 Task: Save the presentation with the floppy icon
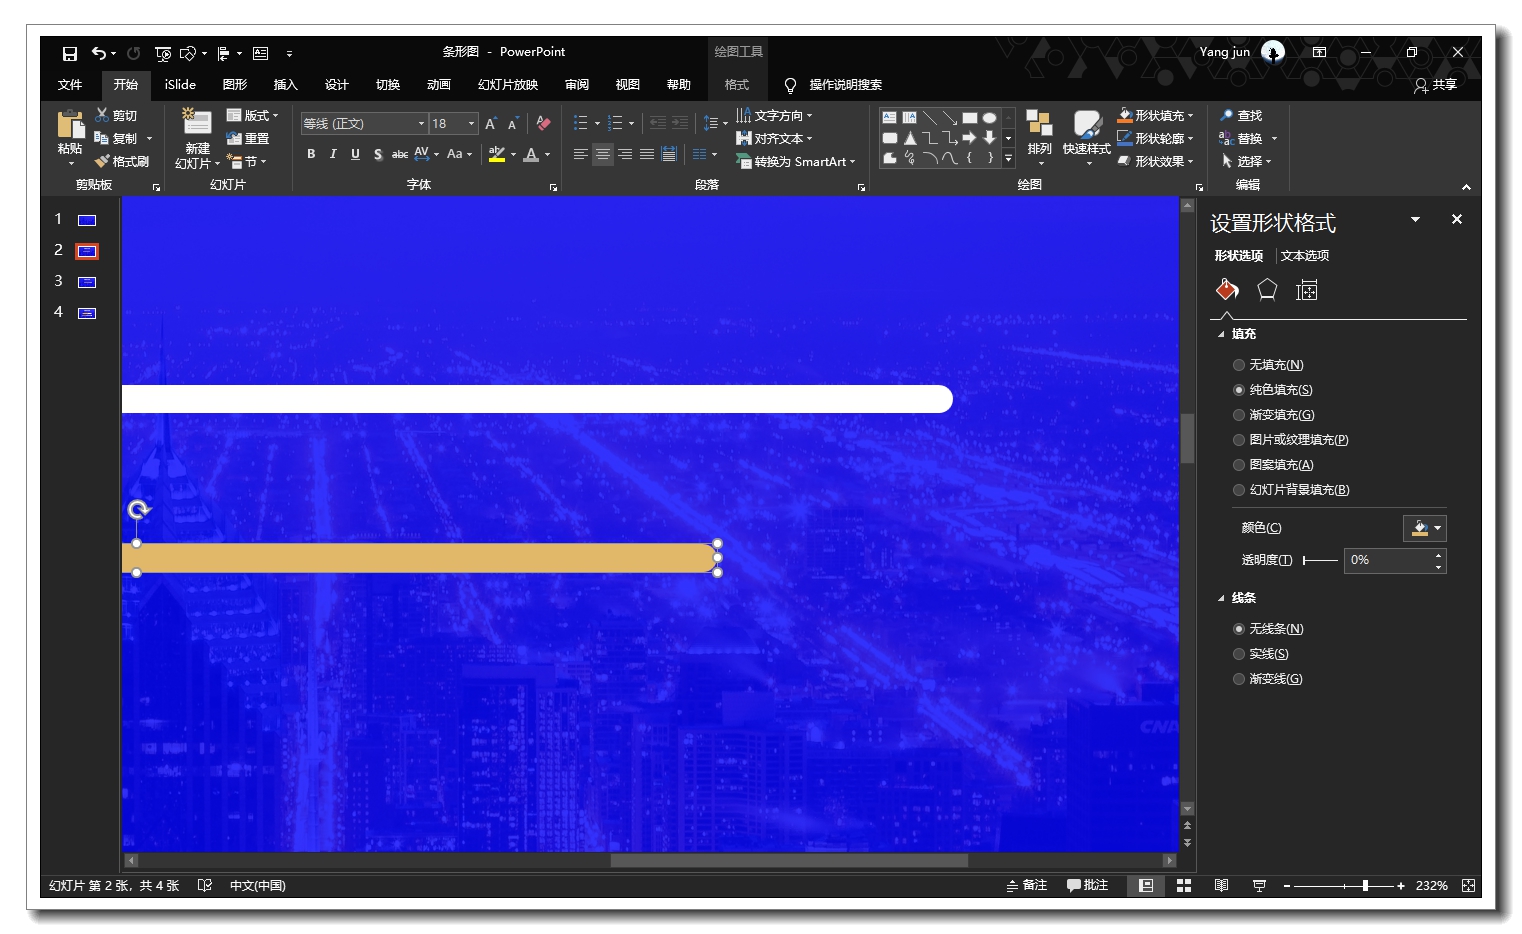[69, 53]
